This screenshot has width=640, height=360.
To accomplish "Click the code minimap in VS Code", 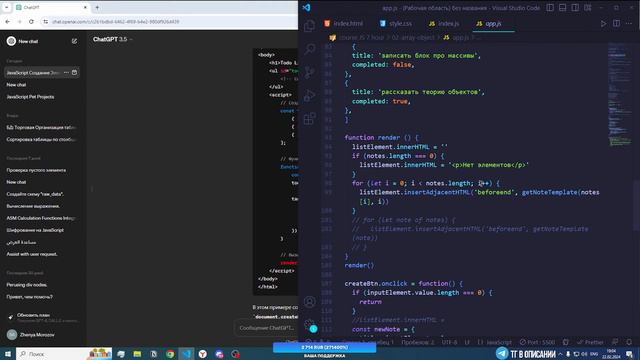I will click(620, 94).
